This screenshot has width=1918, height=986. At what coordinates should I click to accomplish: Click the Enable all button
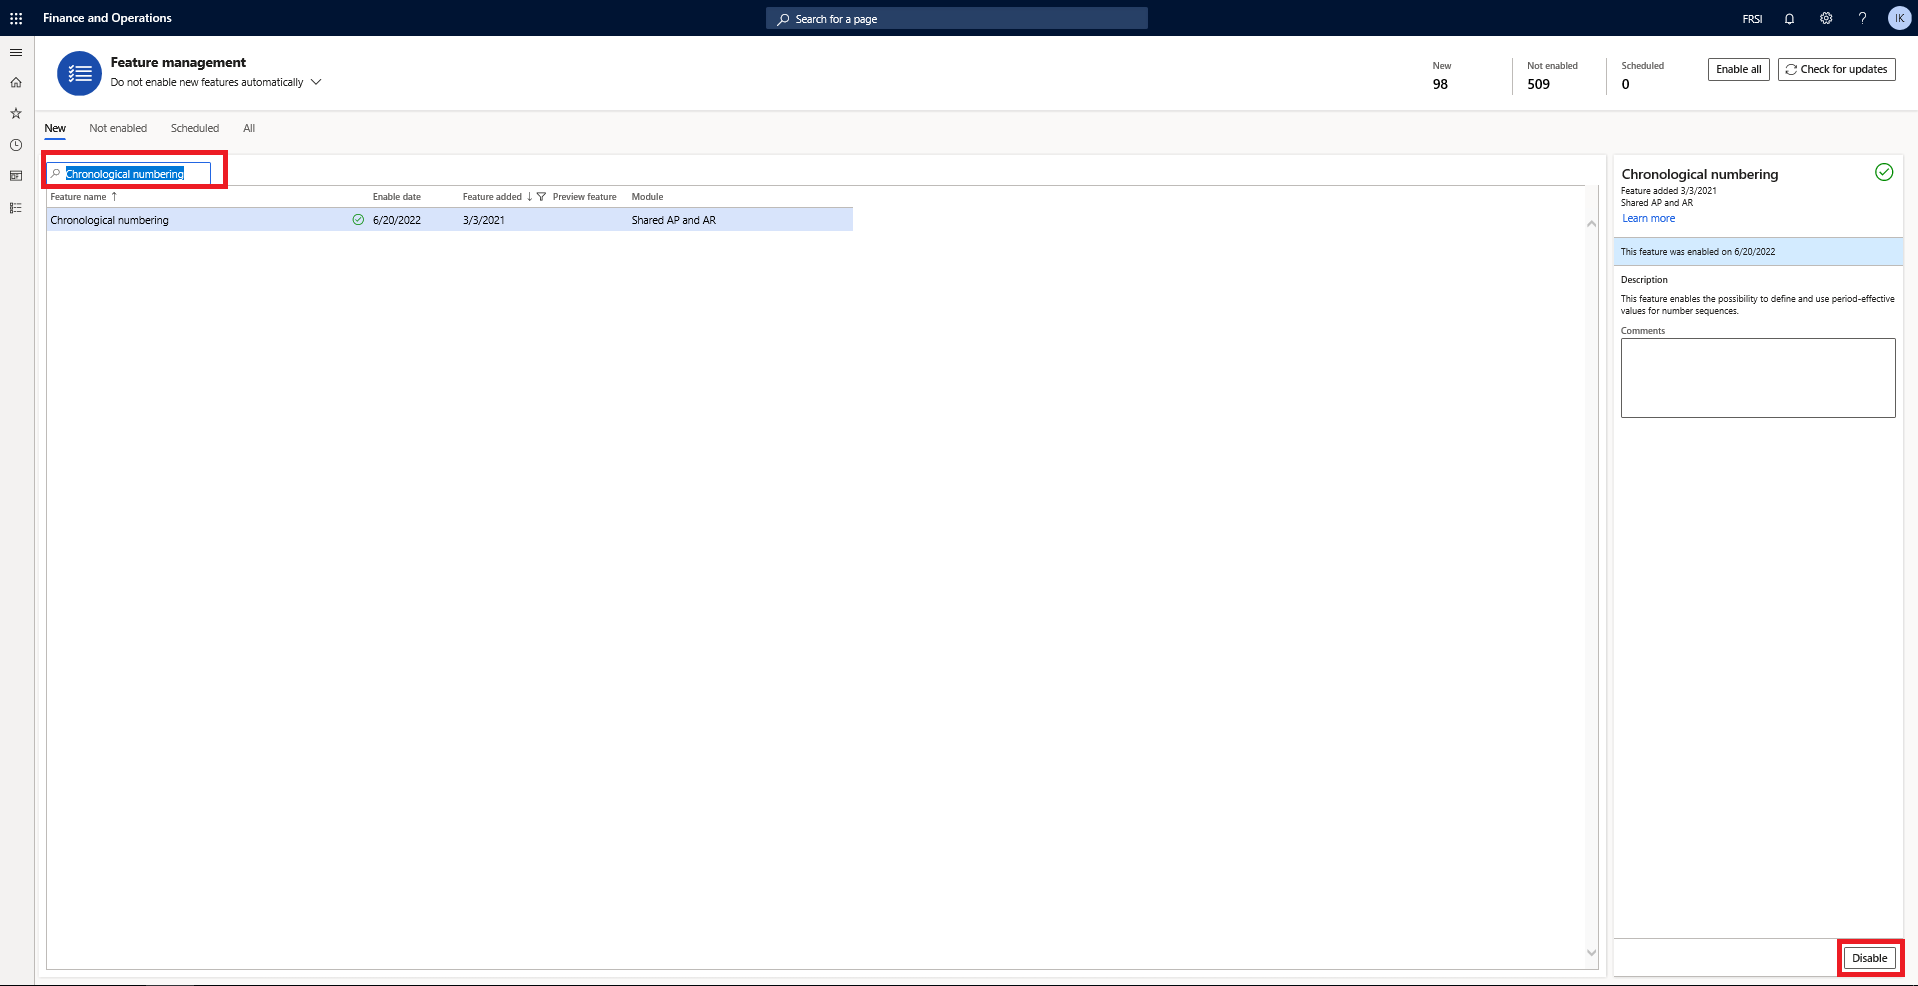(x=1738, y=69)
